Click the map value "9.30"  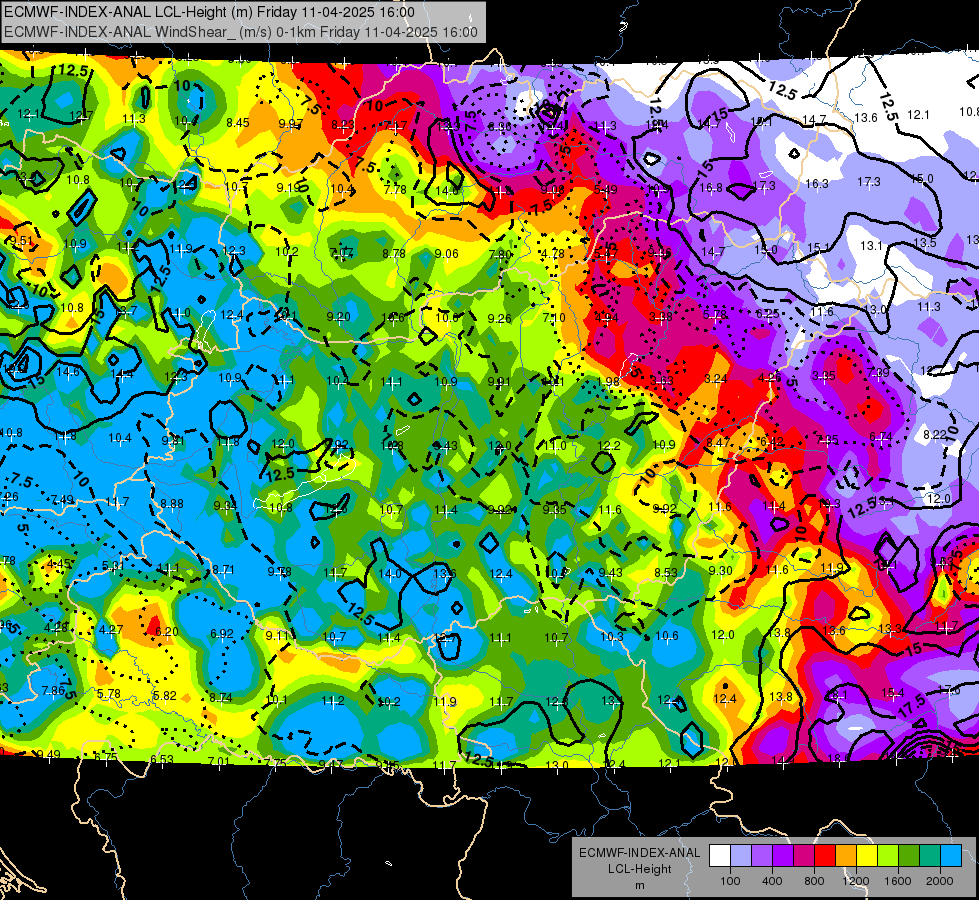(721, 570)
